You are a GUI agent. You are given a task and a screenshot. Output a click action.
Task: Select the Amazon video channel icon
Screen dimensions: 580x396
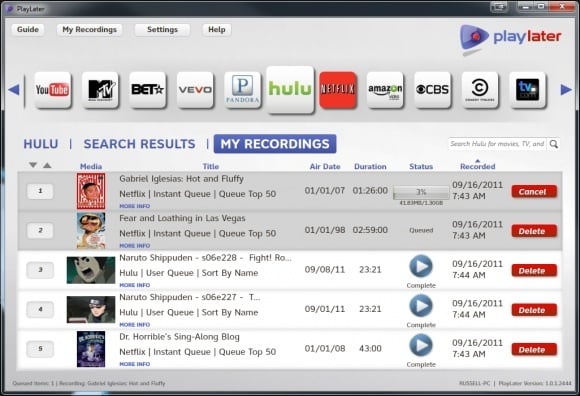point(385,90)
